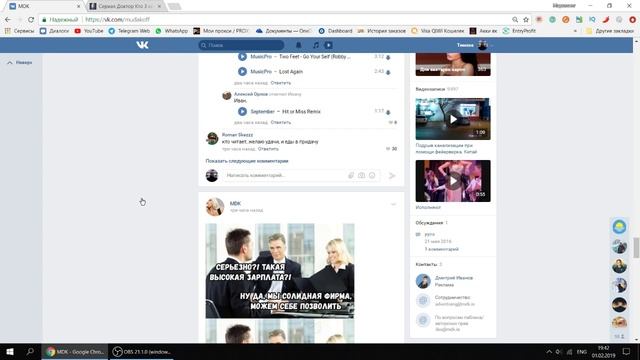
Task: Focus the VK search field
Action: tap(241, 45)
